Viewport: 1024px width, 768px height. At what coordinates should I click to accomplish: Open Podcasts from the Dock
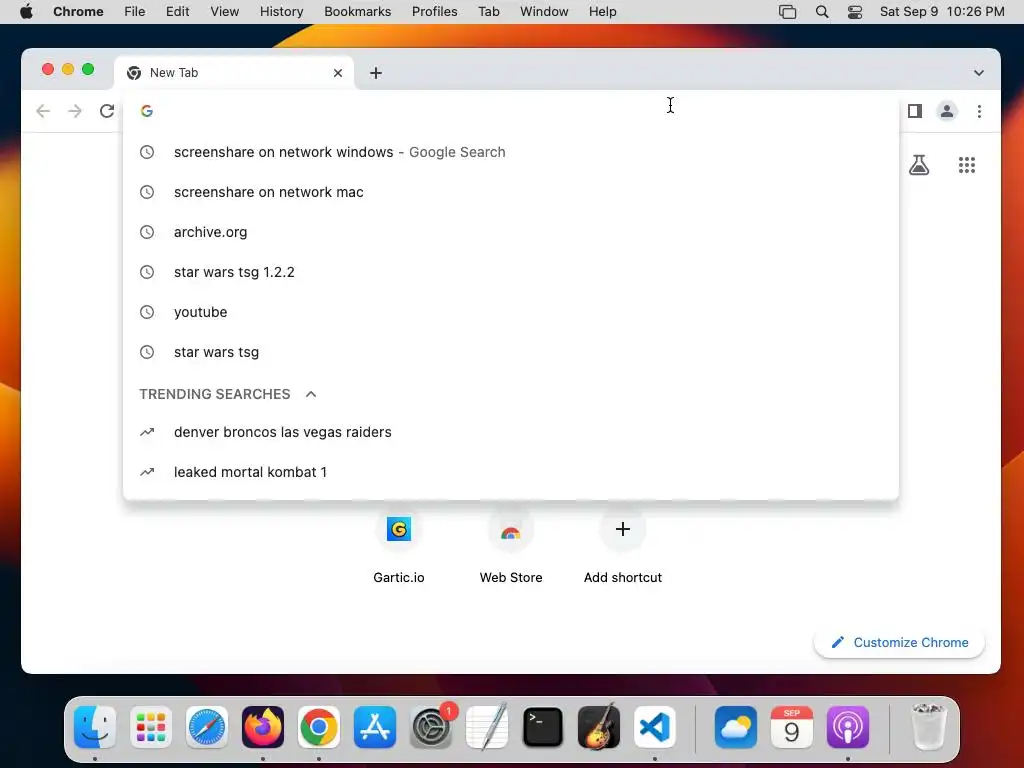coord(848,727)
